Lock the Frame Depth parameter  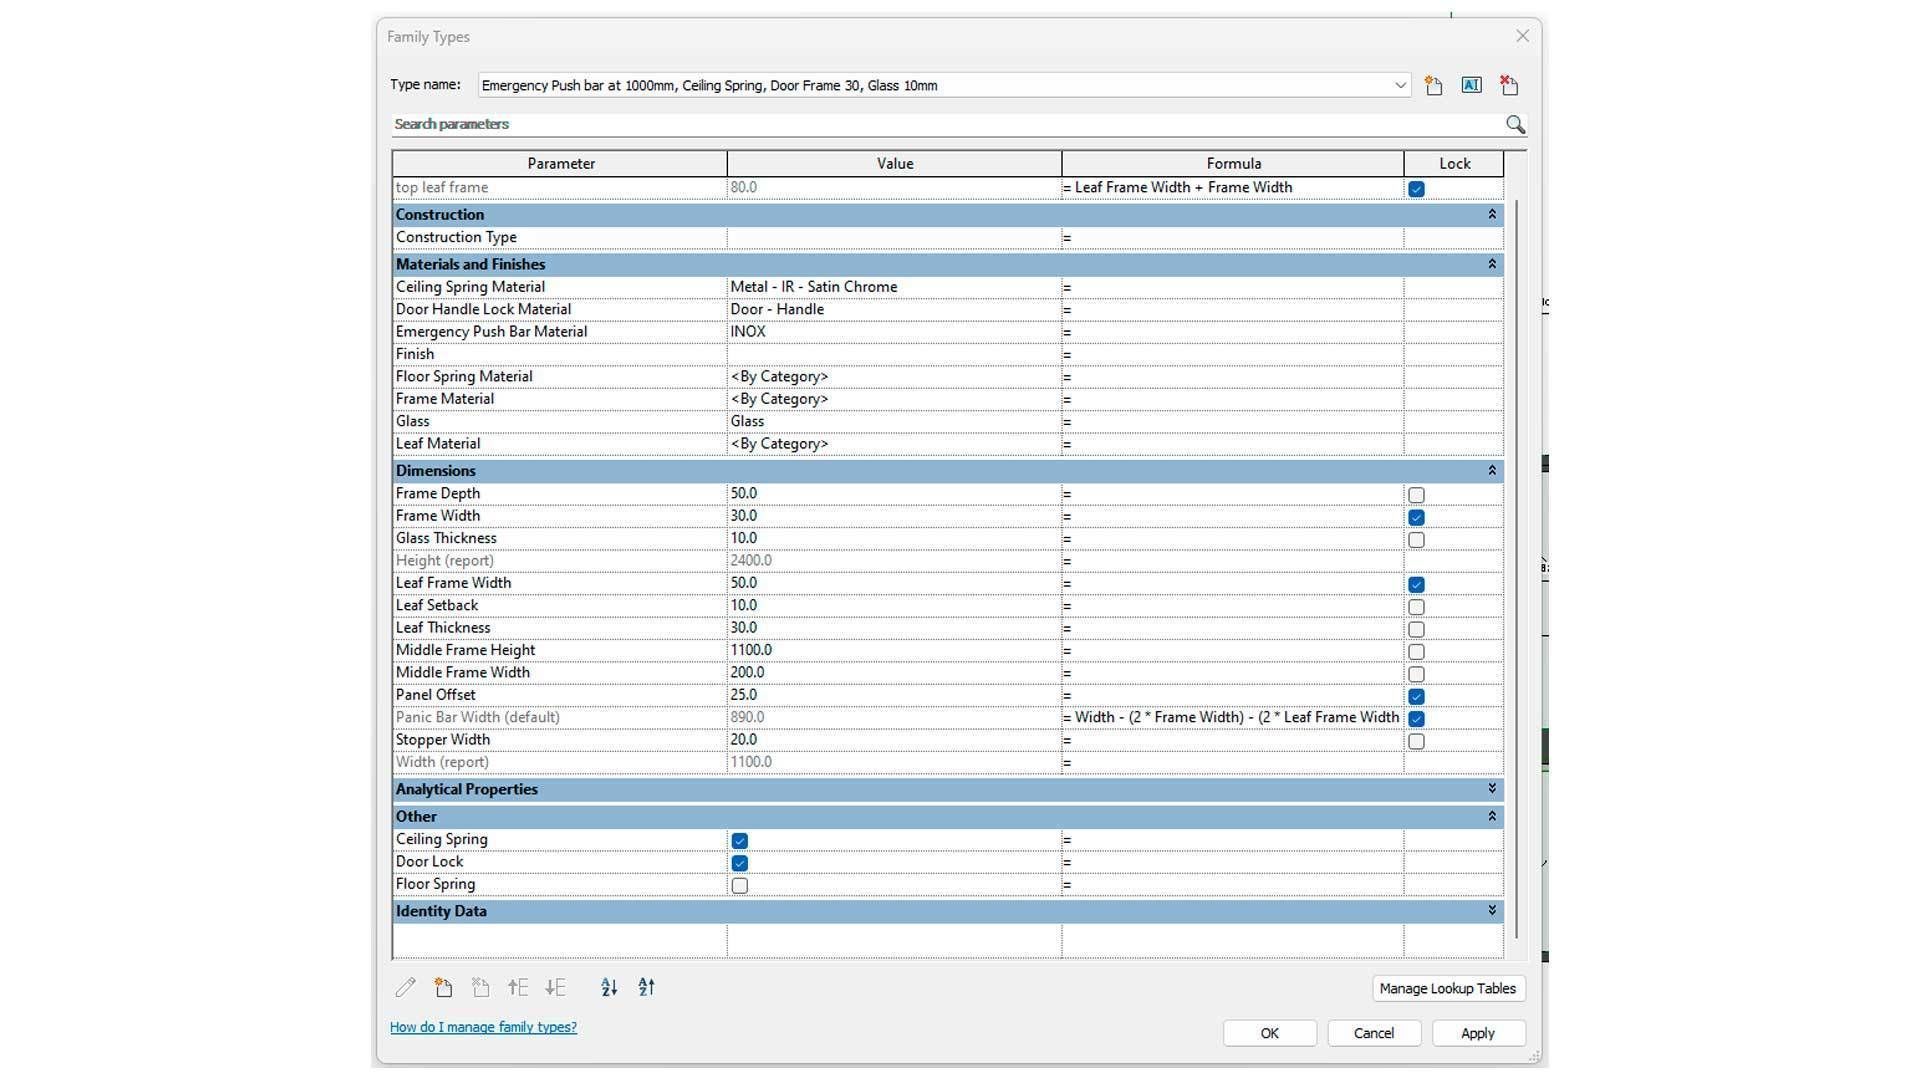tap(1416, 495)
